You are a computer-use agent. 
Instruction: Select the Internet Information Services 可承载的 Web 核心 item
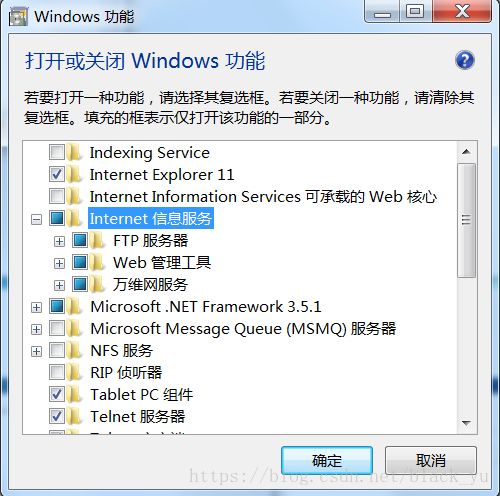pos(263,196)
